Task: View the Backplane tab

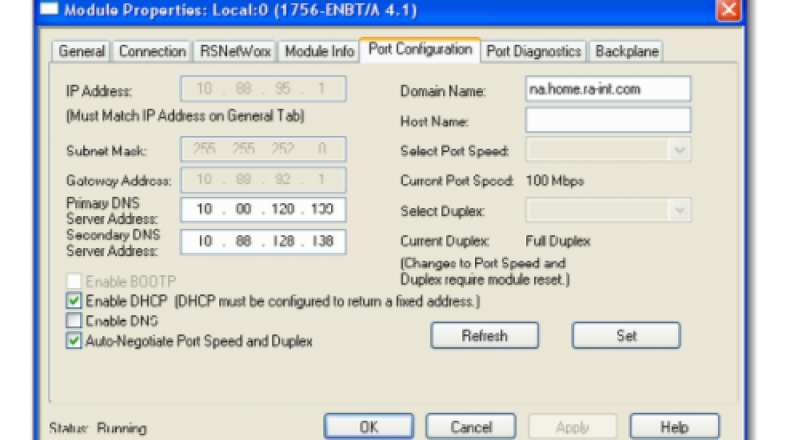Action: (x=627, y=51)
